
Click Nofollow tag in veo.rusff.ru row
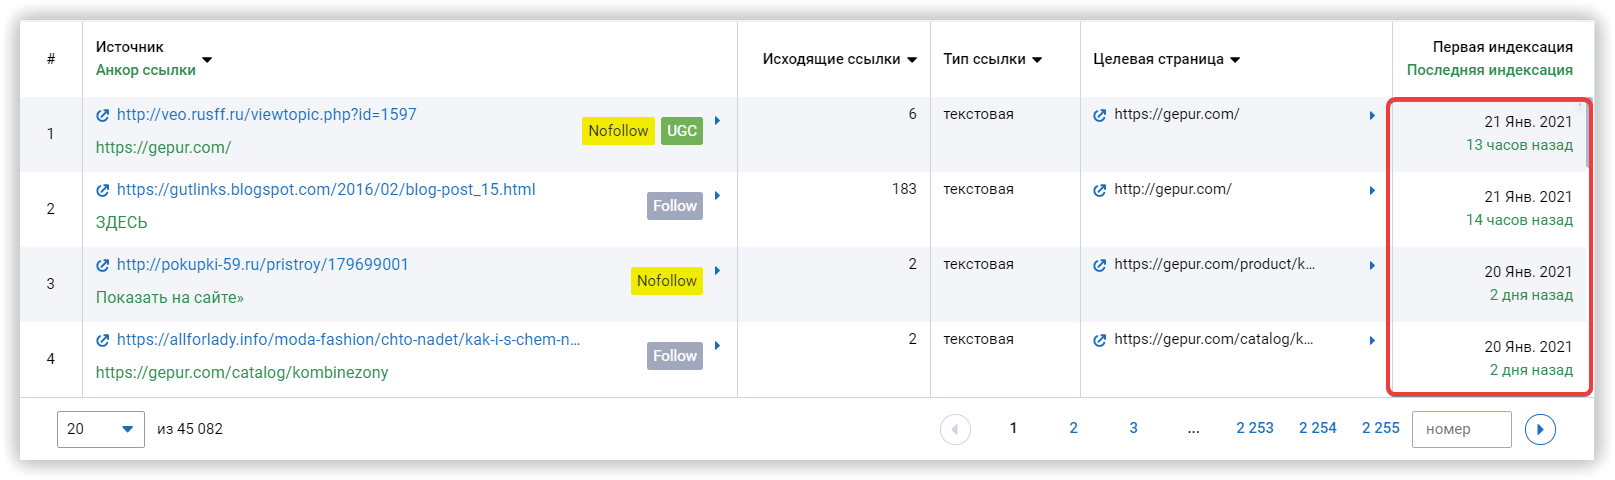point(618,131)
